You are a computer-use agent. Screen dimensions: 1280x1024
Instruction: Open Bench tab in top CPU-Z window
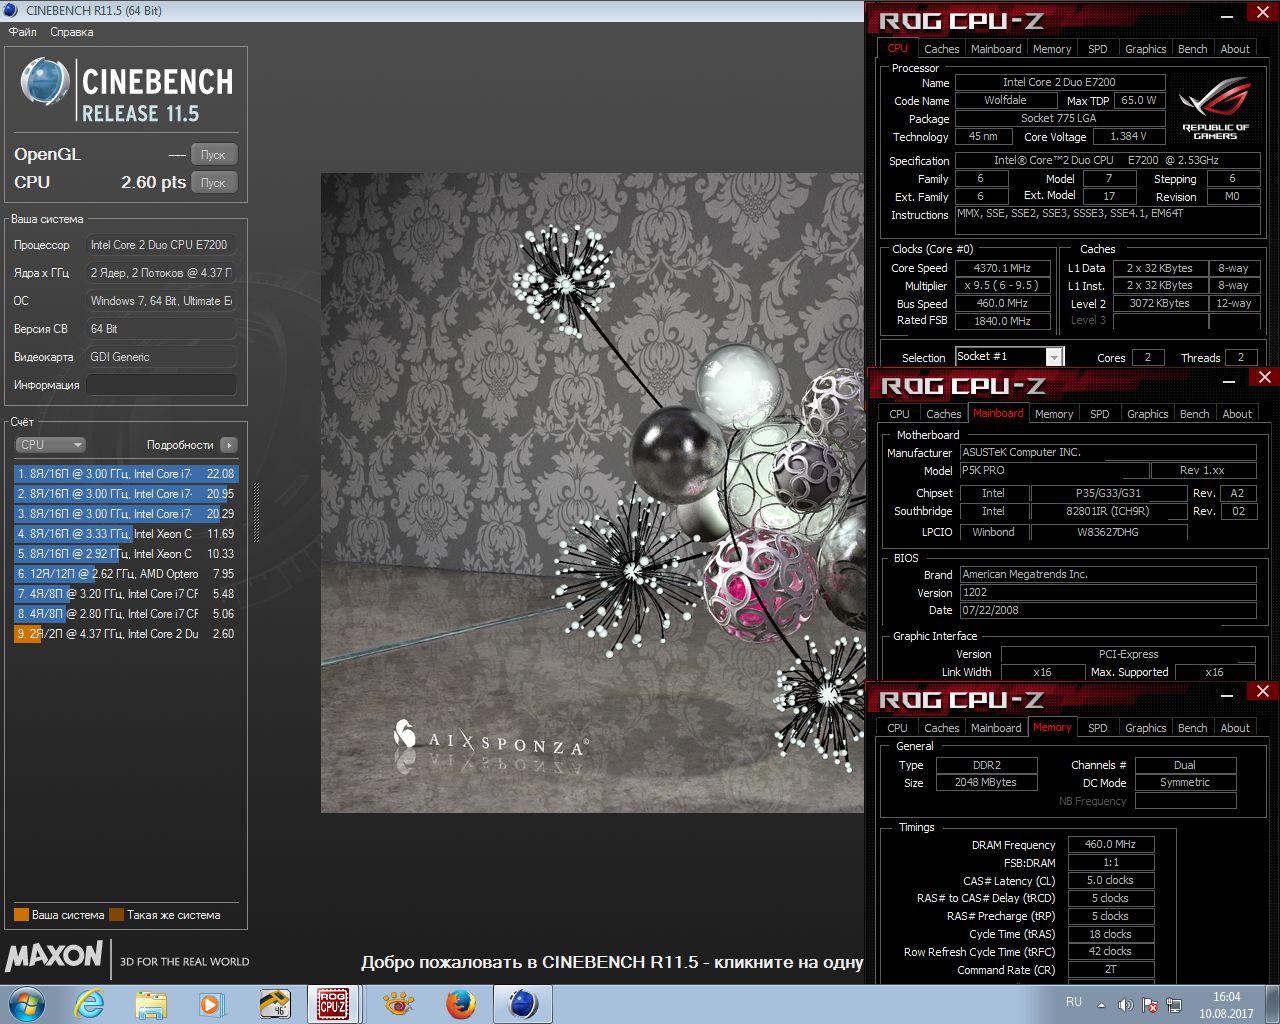pos(1192,49)
